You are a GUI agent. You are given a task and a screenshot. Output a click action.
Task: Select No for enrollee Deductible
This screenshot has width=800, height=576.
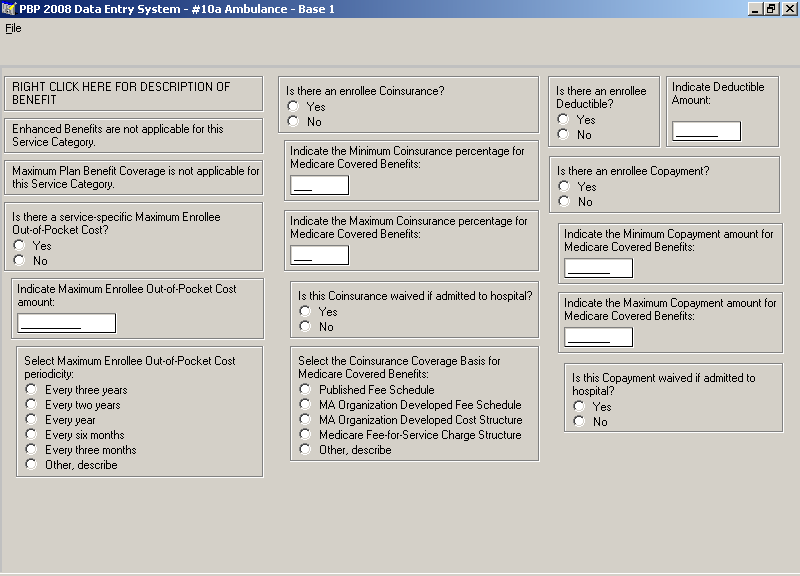[563, 135]
